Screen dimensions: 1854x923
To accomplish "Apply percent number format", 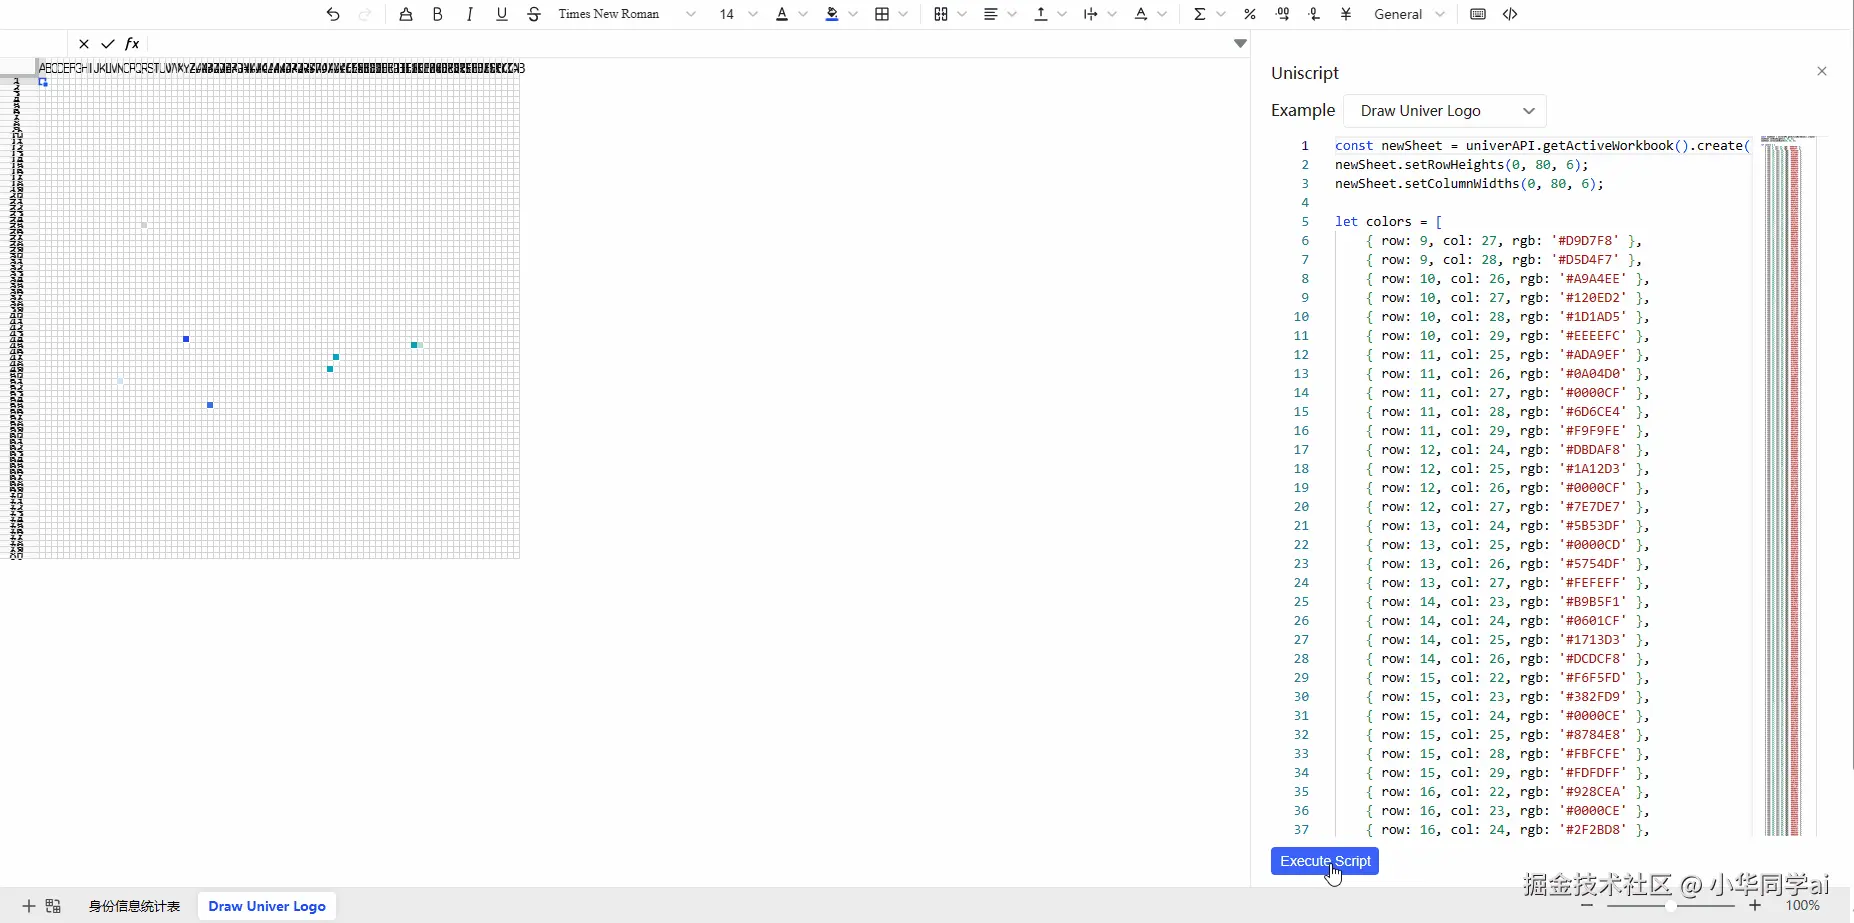I will pyautogui.click(x=1250, y=14).
